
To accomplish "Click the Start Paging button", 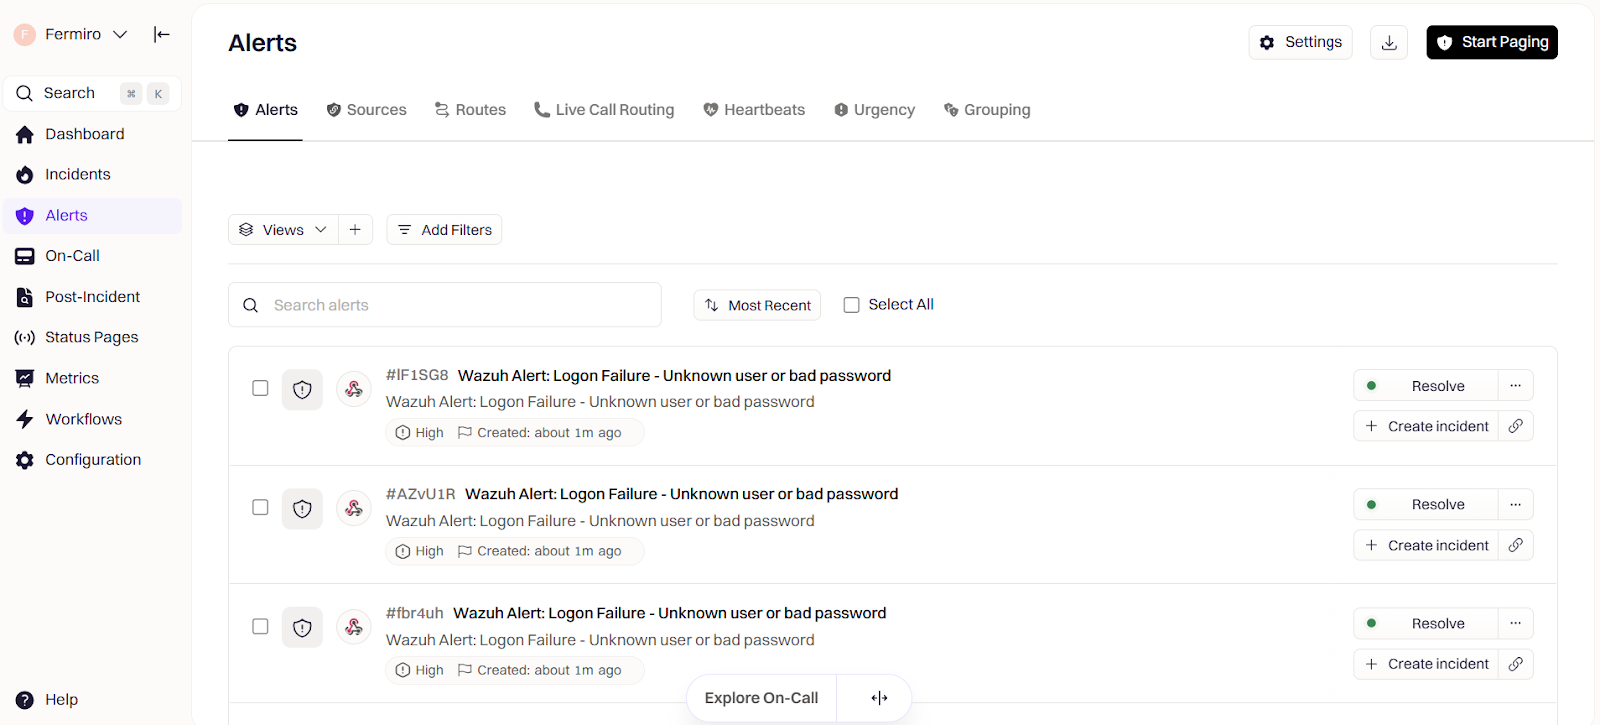I will [1491, 42].
